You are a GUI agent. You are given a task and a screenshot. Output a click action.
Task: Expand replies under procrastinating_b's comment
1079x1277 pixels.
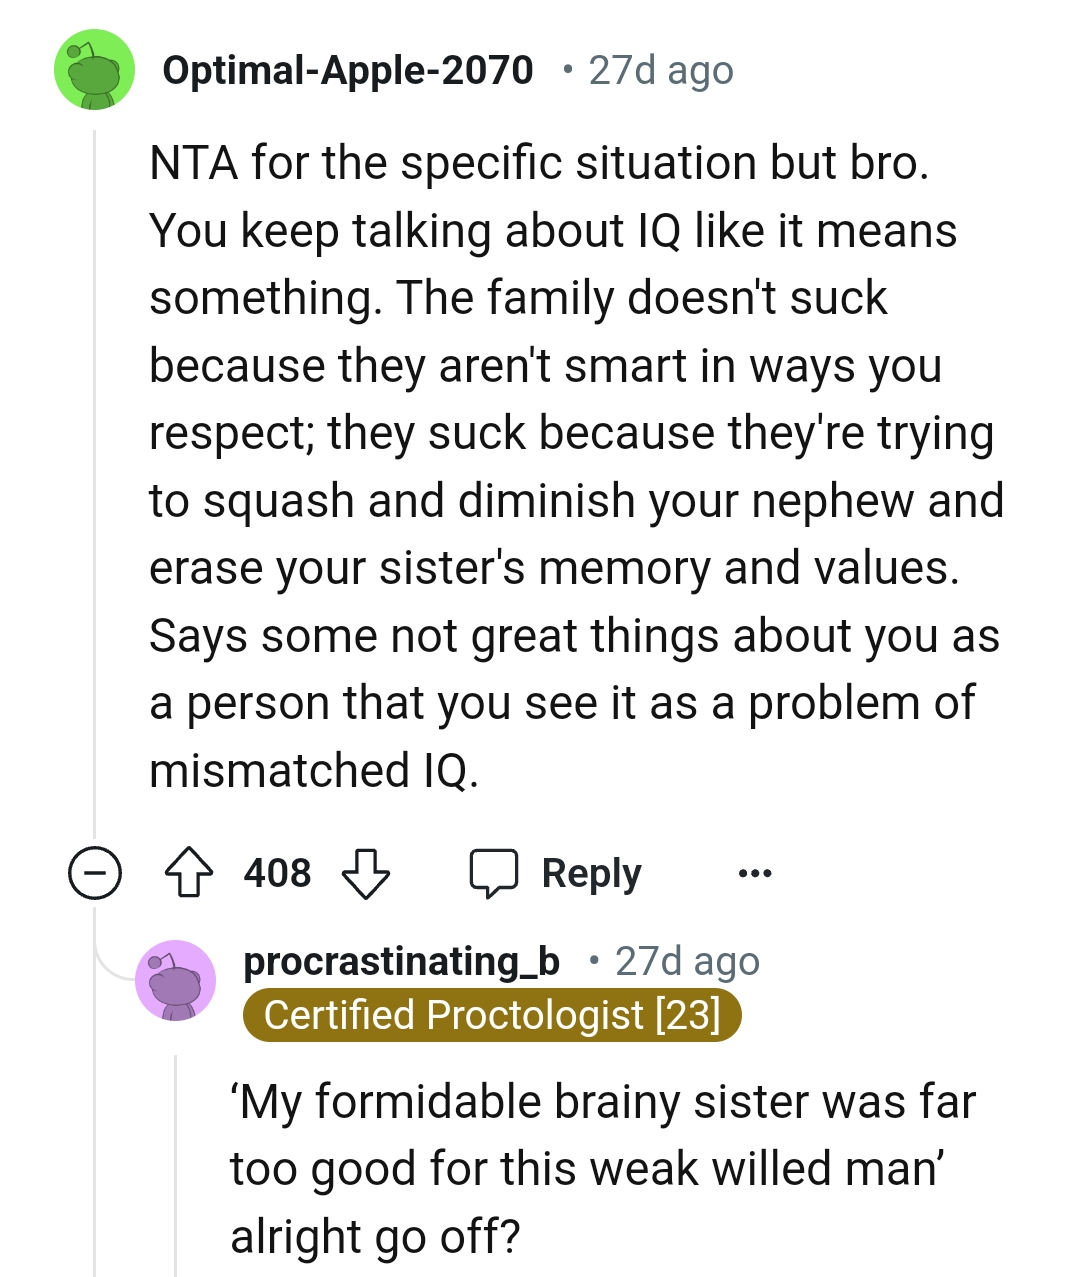point(176,980)
